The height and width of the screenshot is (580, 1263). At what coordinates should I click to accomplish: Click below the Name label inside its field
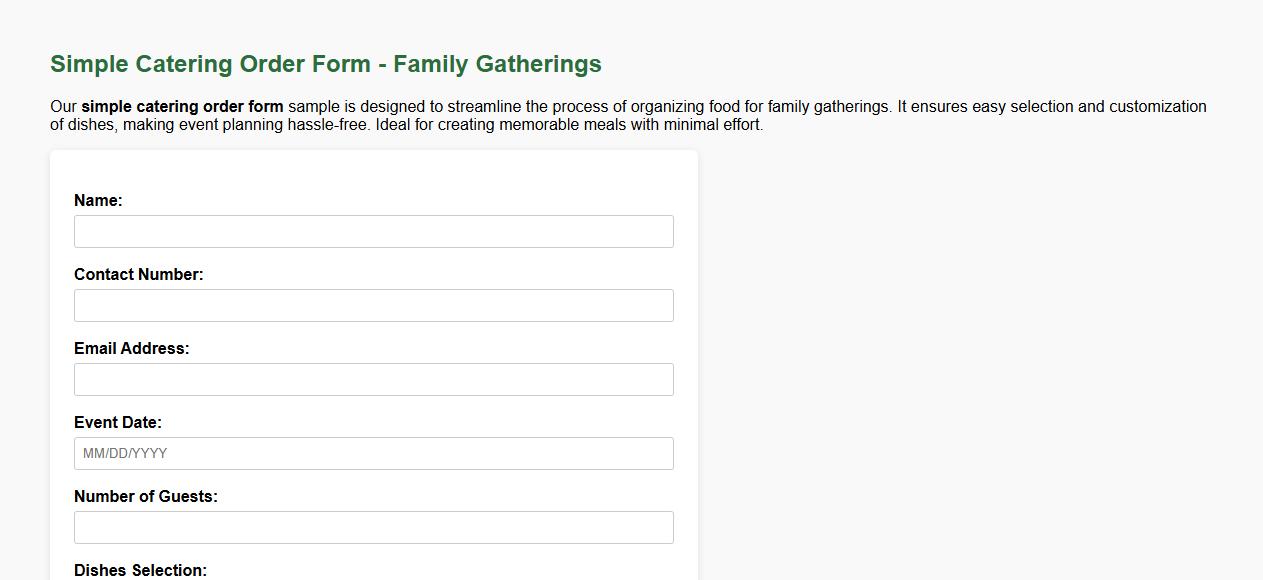[x=373, y=231]
